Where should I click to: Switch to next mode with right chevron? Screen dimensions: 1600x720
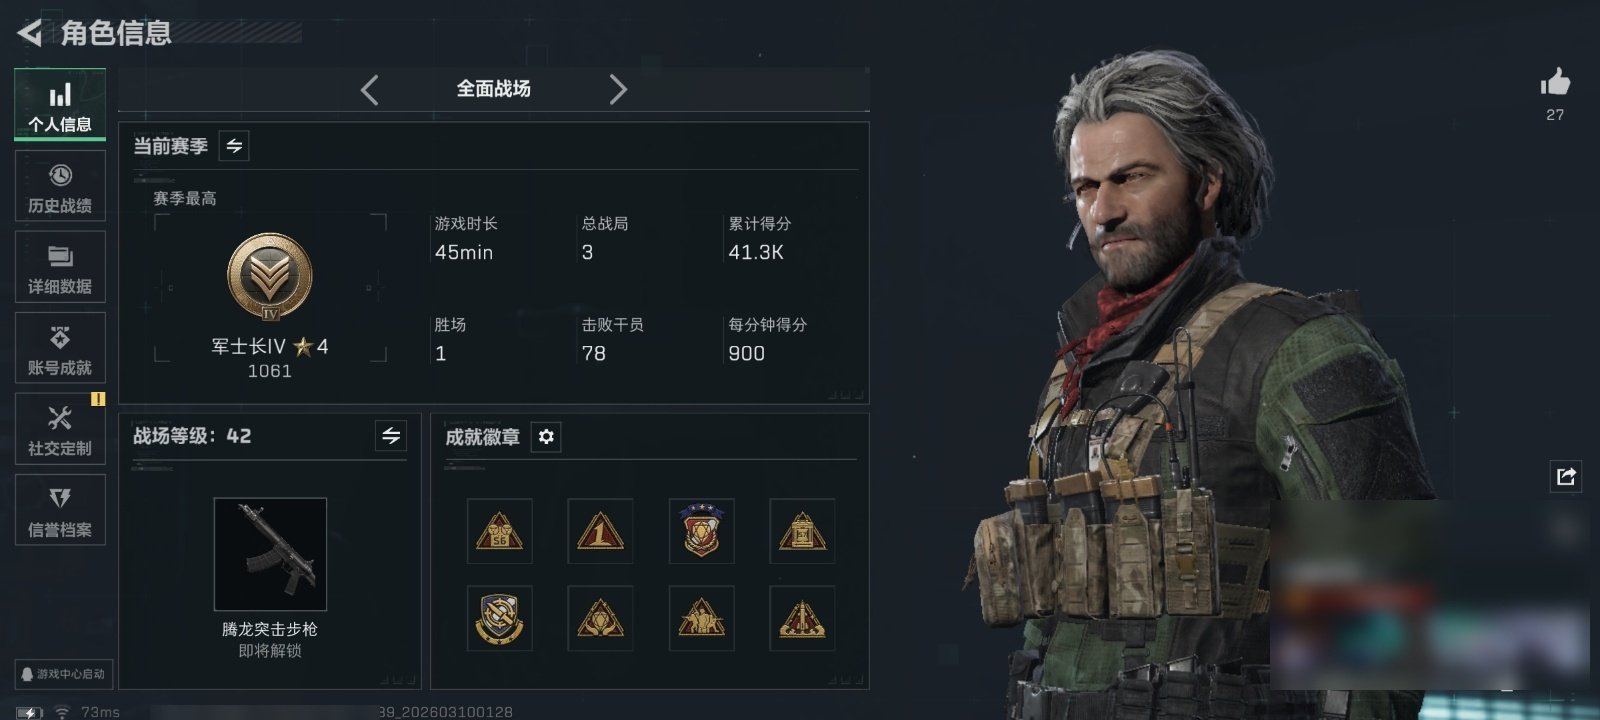[618, 90]
